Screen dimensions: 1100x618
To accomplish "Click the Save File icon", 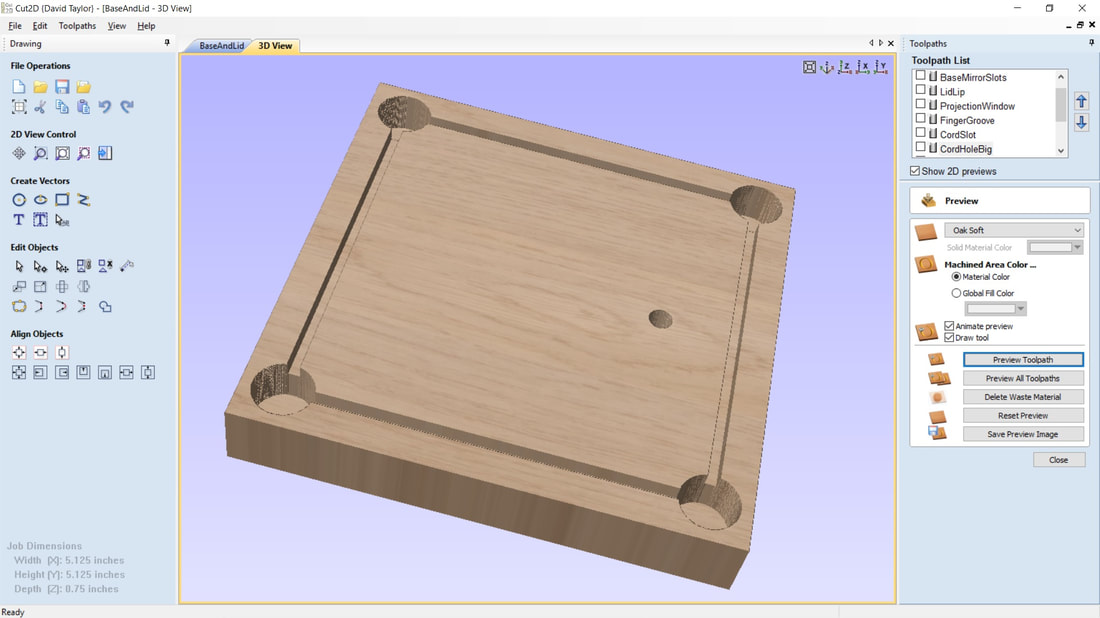I will pyautogui.click(x=62, y=88).
